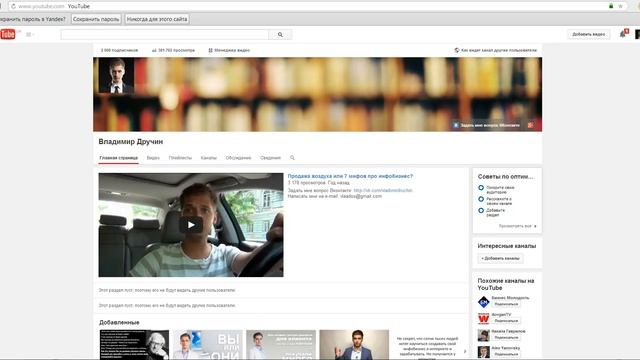Open AmperTV channel W icon
The width and height of the screenshot is (640, 360).
pos(484,319)
